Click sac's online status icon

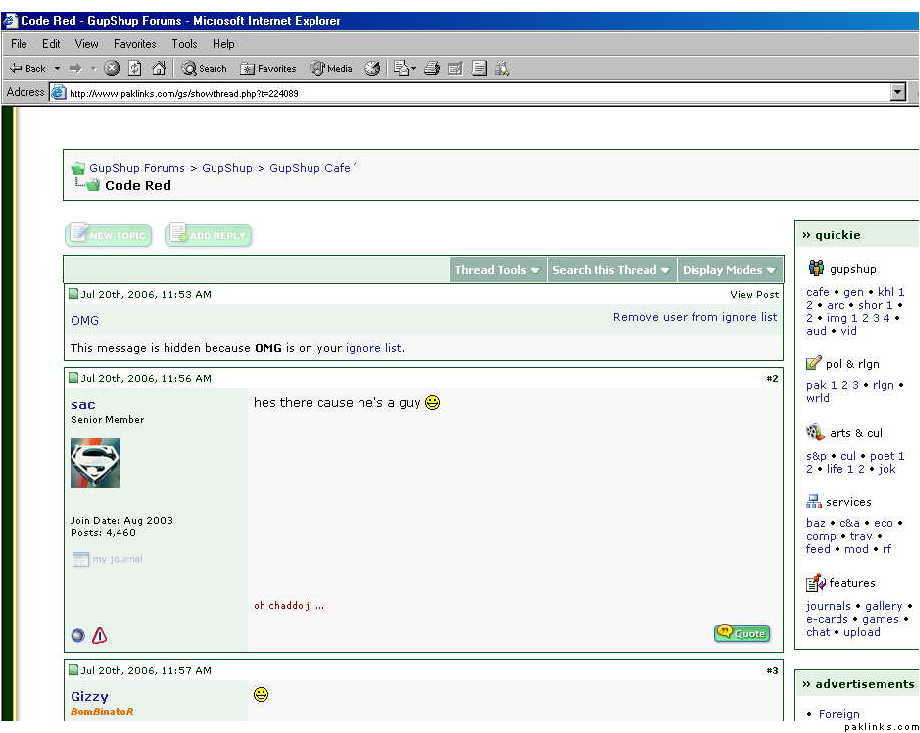click(x=78, y=635)
